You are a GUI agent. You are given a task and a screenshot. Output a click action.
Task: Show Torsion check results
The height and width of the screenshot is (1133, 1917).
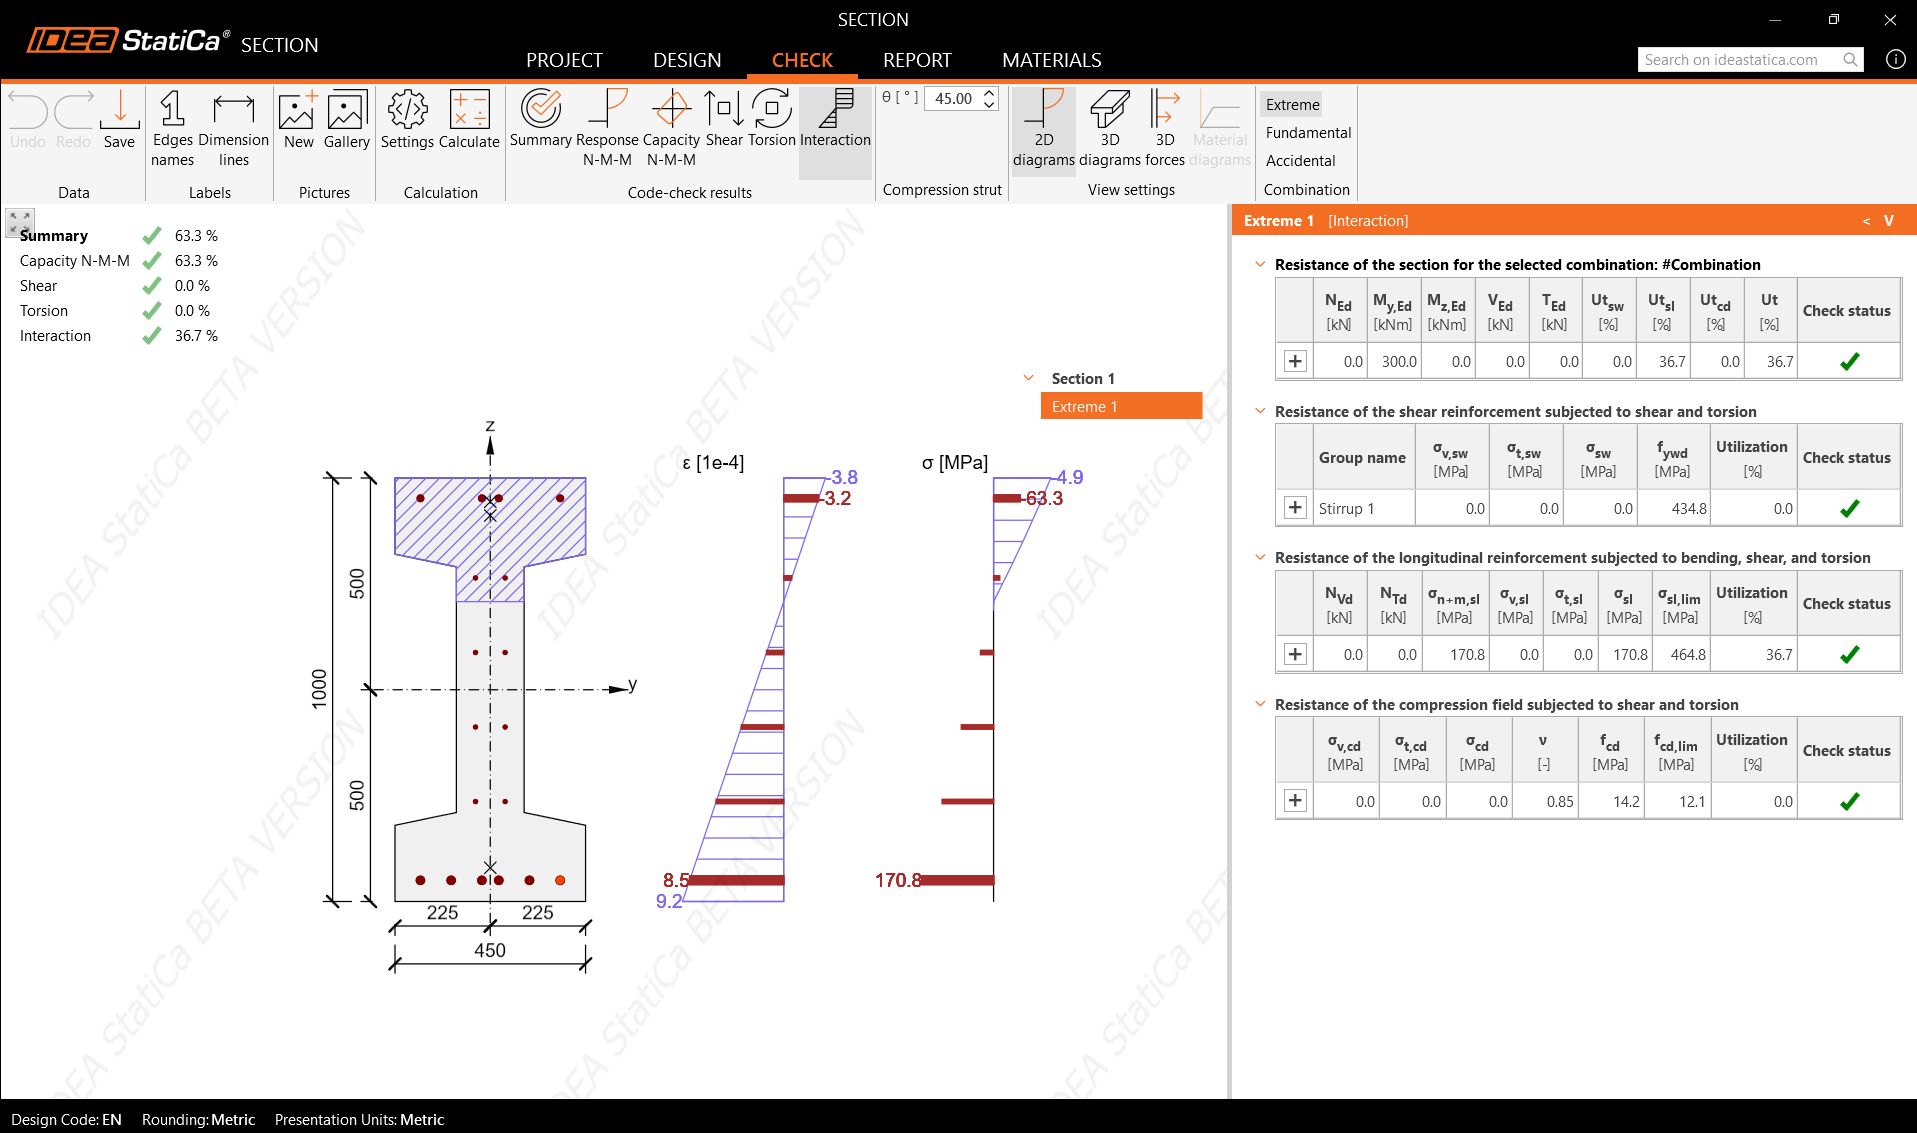(x=772, y=119)
